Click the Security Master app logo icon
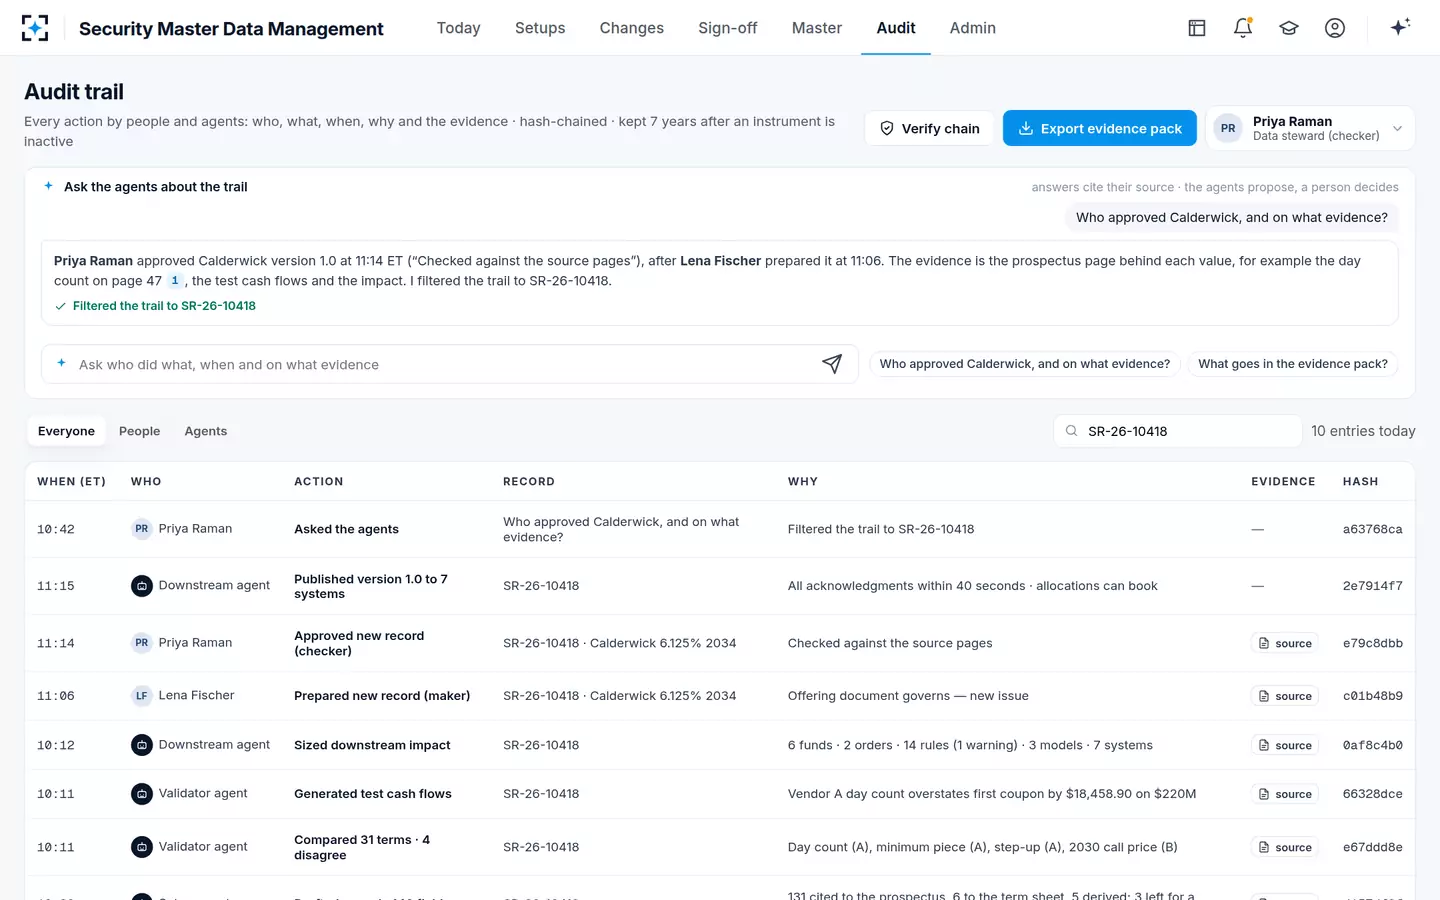 (x=35, y=28)
